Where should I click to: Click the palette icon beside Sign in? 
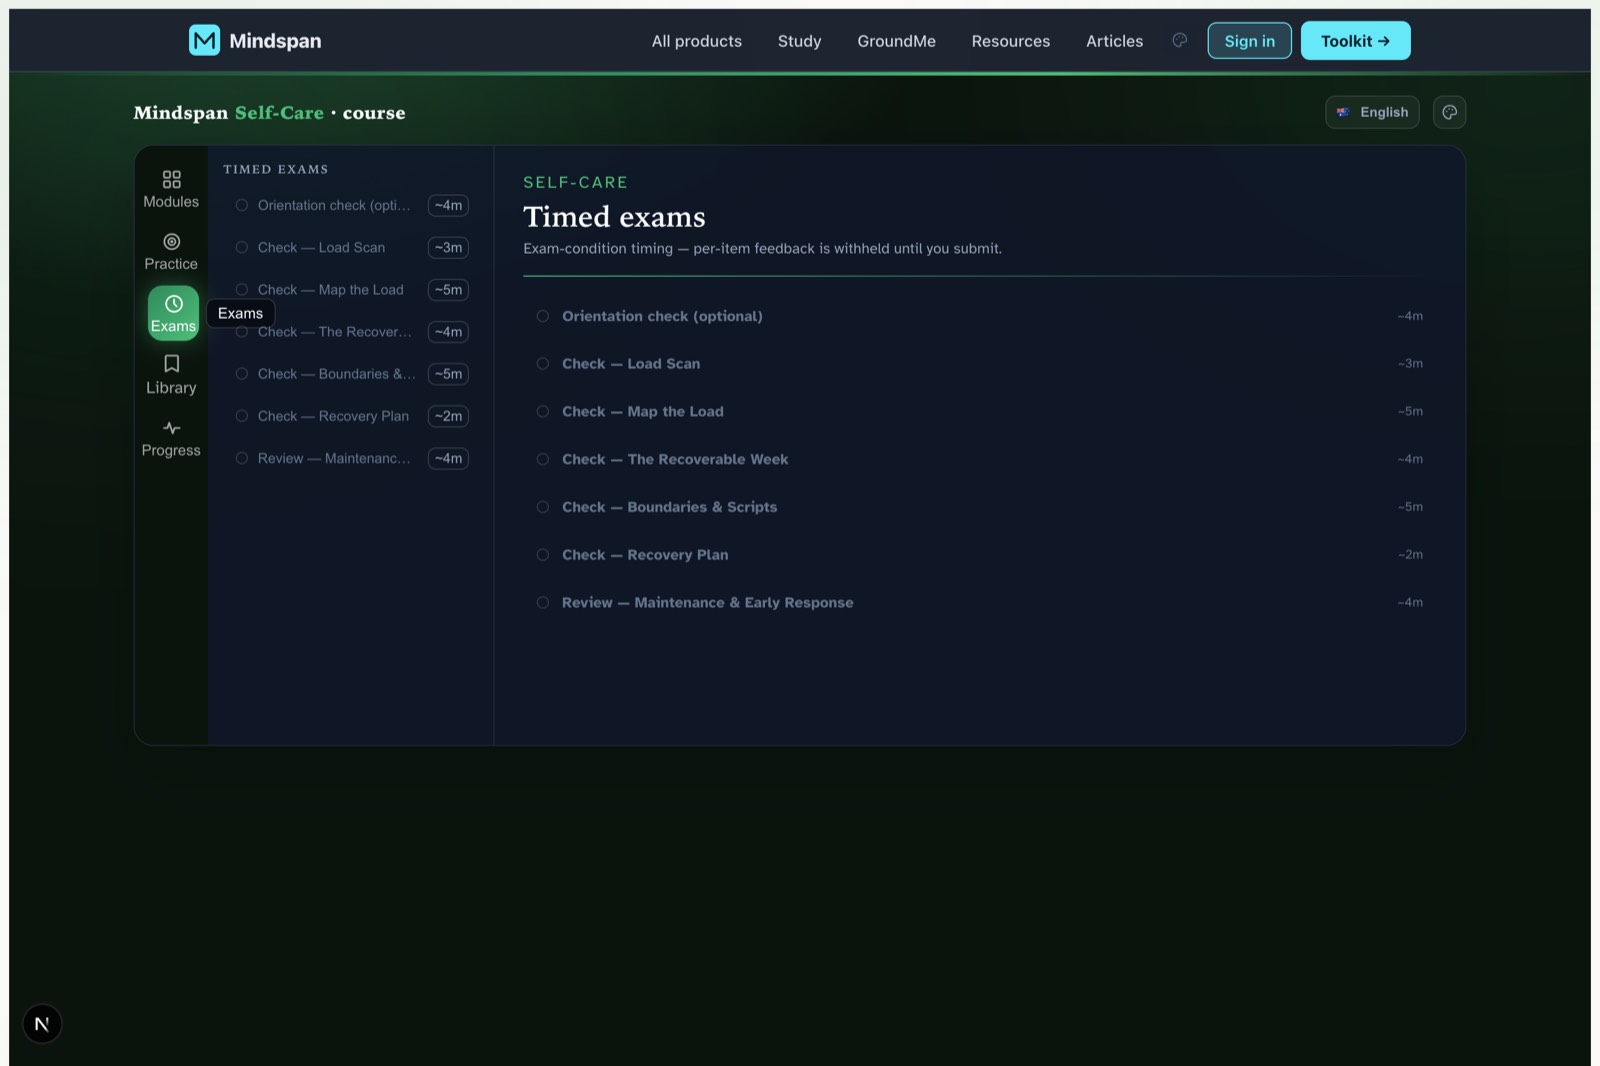pyautogui.click(x=1180, y=40)
